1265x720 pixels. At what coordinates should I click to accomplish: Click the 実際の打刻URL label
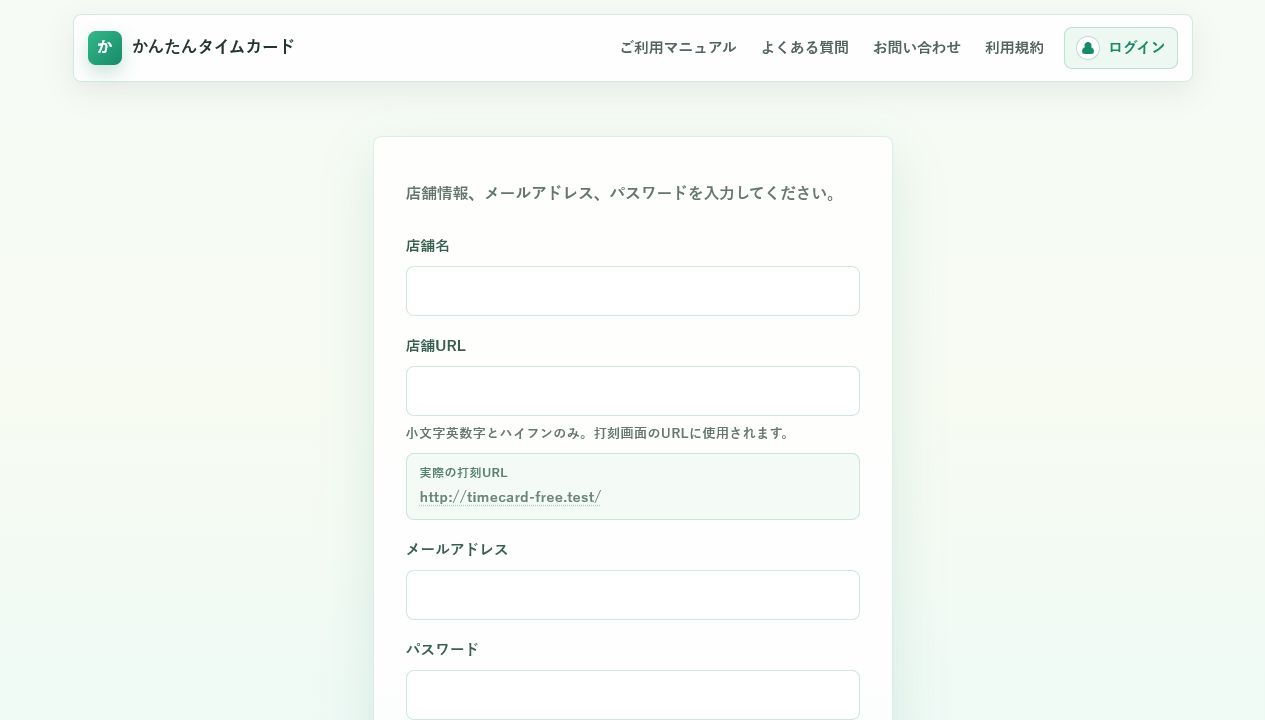click(464, 473)
